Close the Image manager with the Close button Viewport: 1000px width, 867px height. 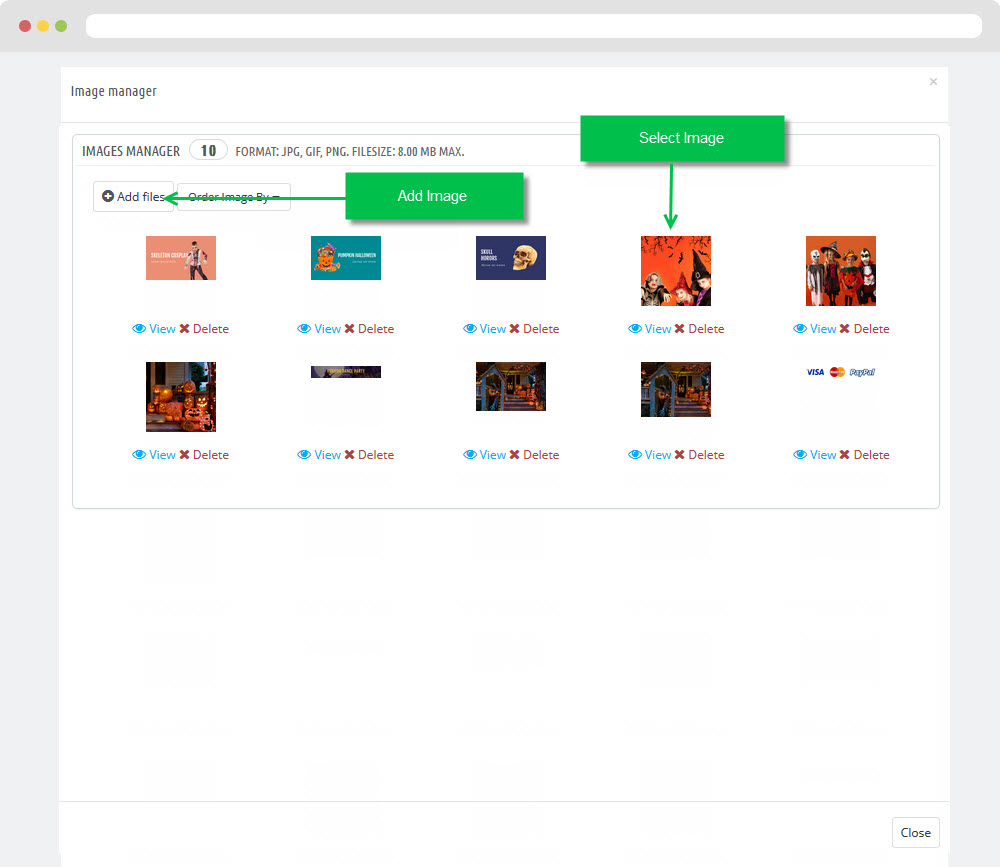point(915,833)
